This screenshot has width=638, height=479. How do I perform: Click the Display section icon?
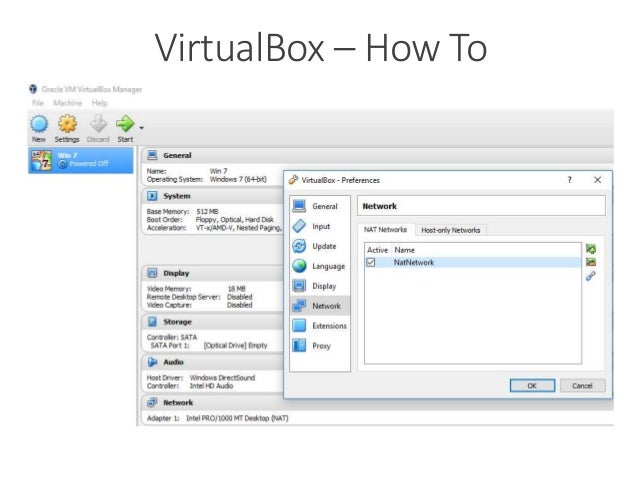(152, 273)
